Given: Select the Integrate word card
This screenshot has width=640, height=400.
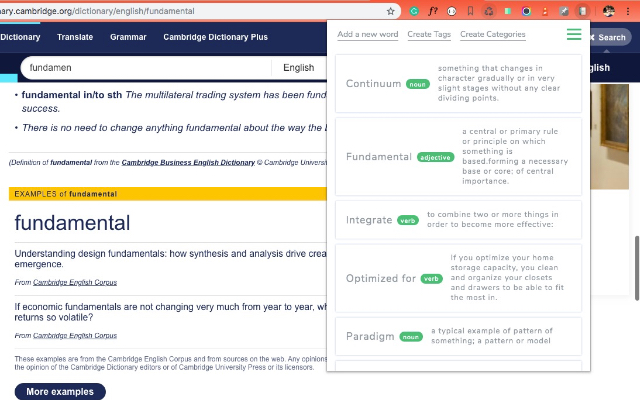Looking at the screenshot, I should tap(458, 220).
